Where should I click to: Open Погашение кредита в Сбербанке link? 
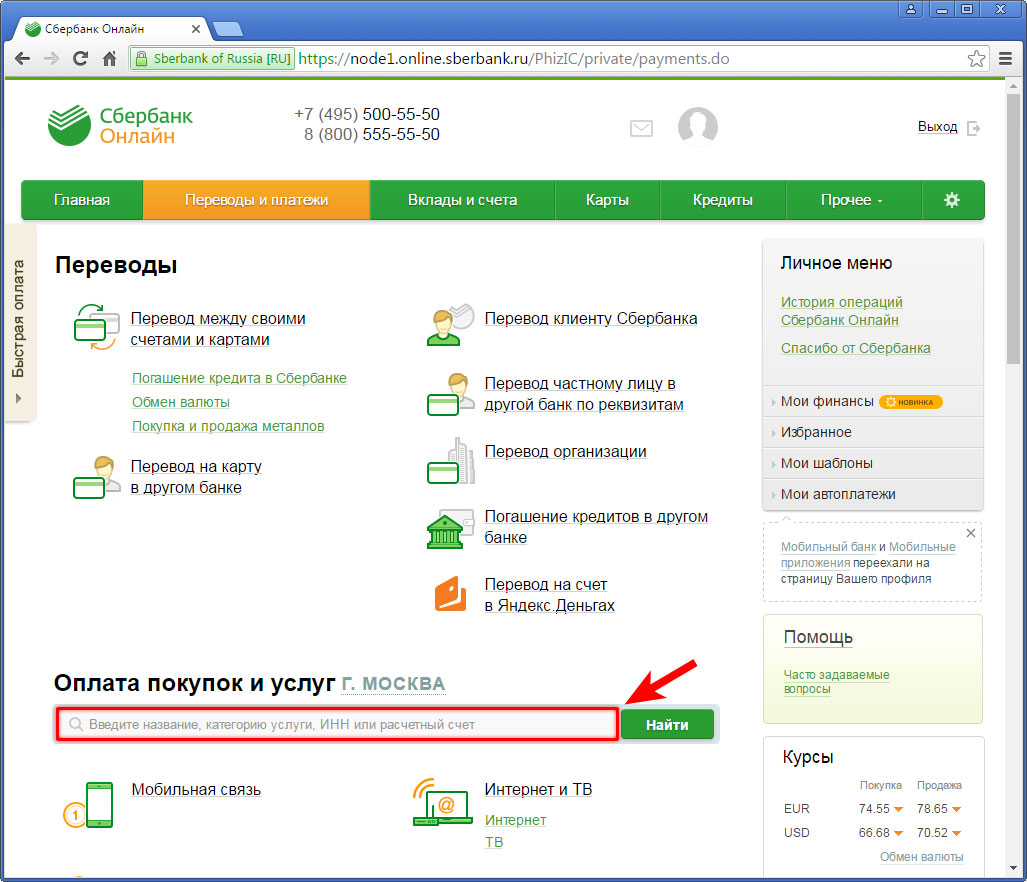(239, 378)
